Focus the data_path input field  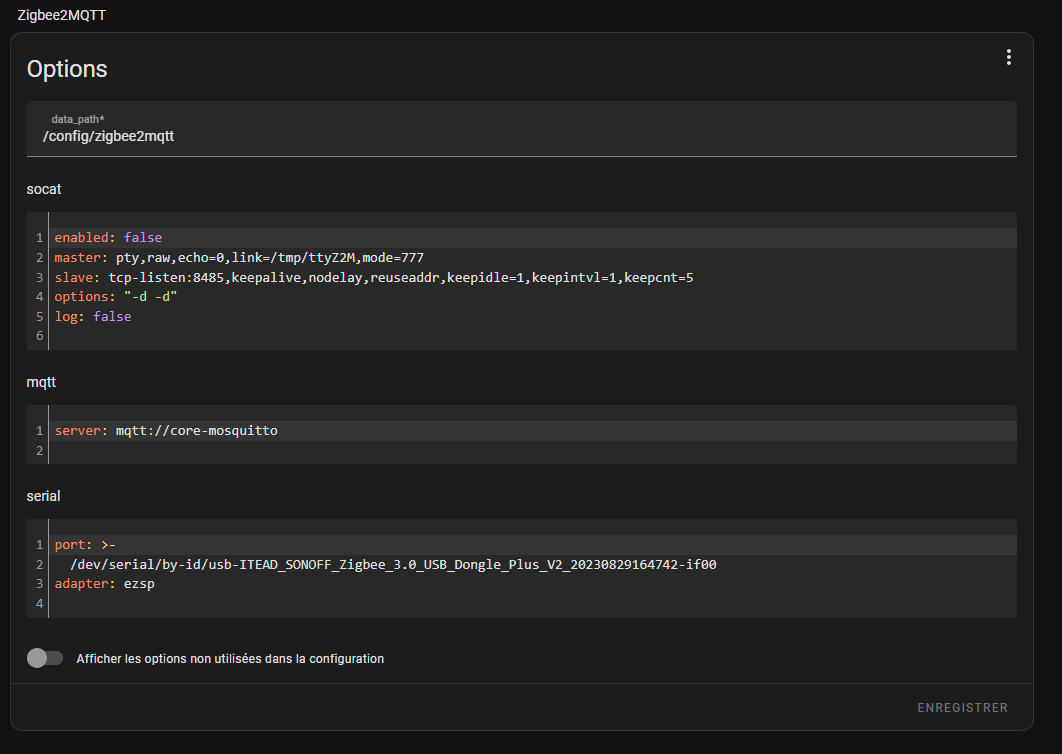520,136
